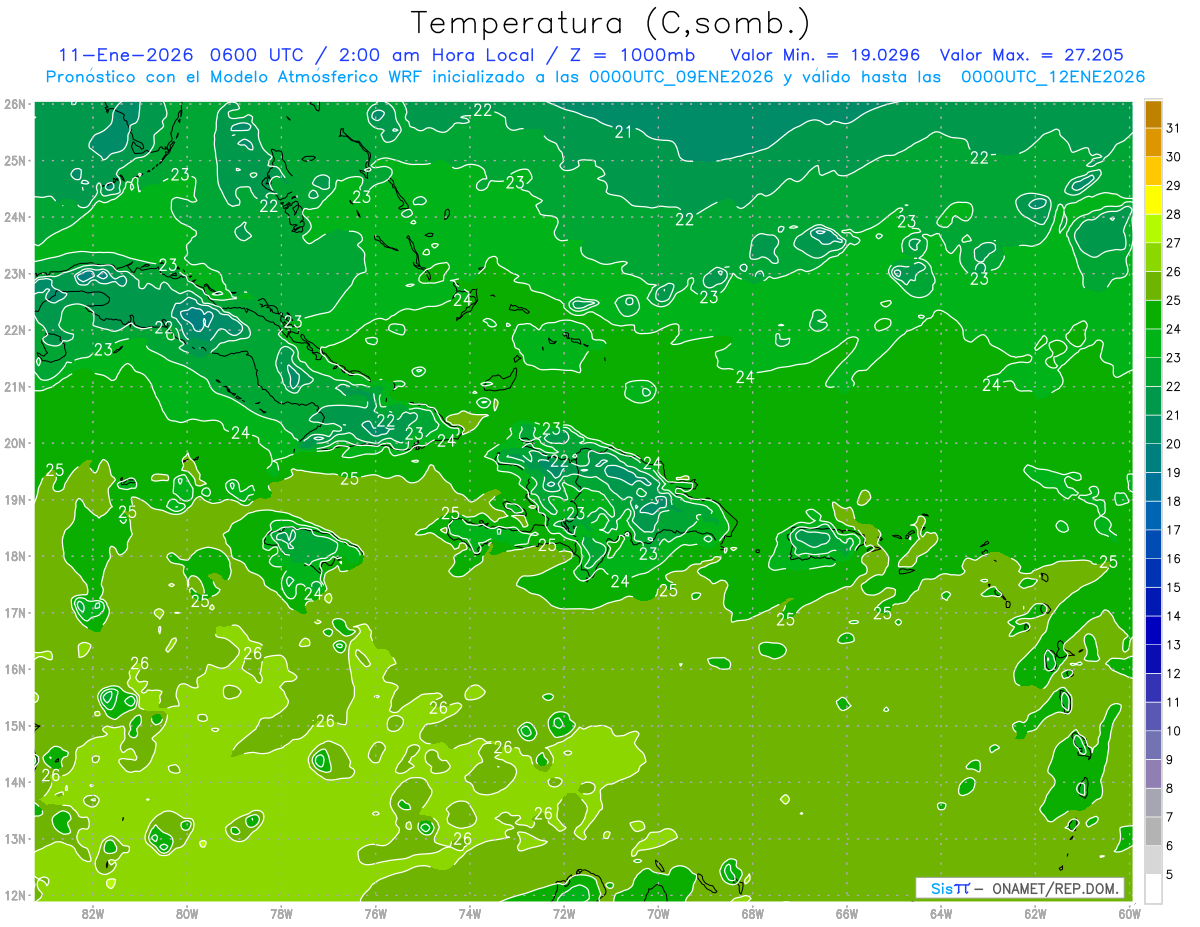The image size is (1200, 927).
Task: Click the "70W" longitude axis label
Action: pos(658,913)
